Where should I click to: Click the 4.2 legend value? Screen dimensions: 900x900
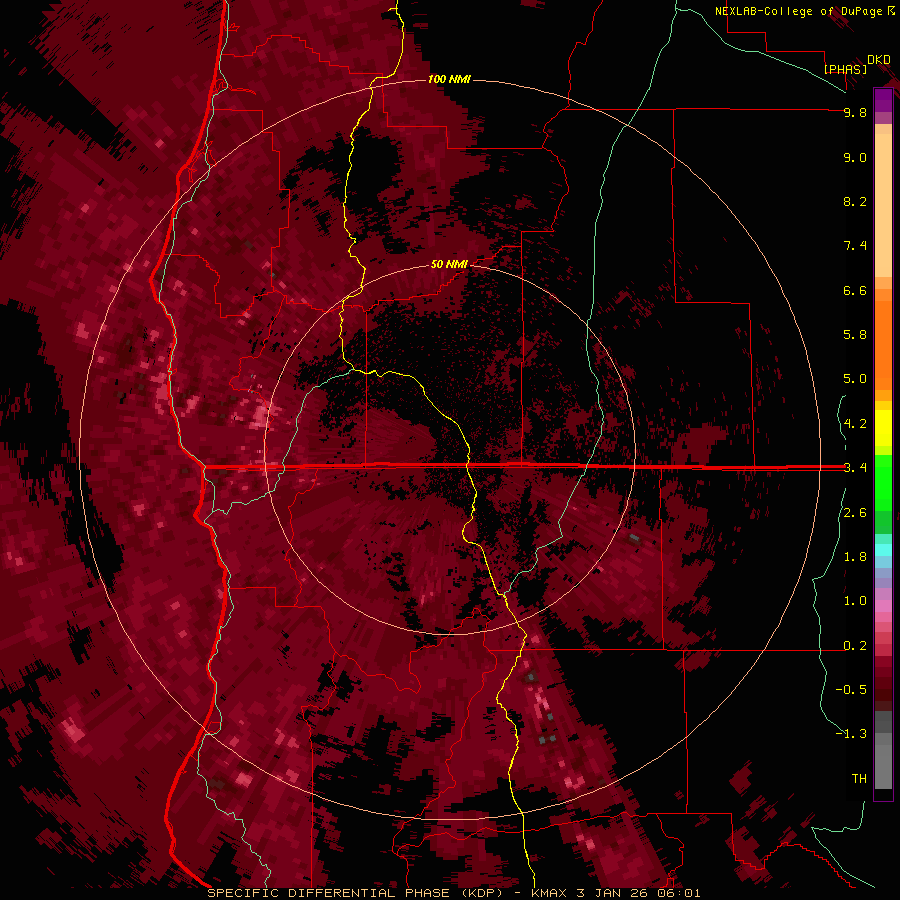coord(855,424)
